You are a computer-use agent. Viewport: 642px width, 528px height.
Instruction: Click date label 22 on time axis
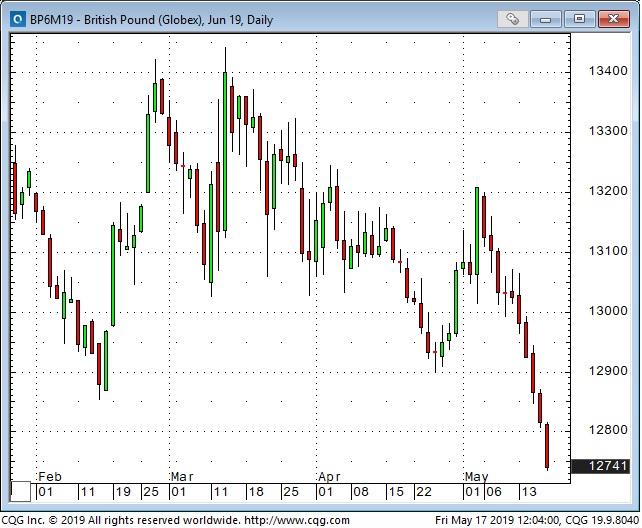coord(423,492)
